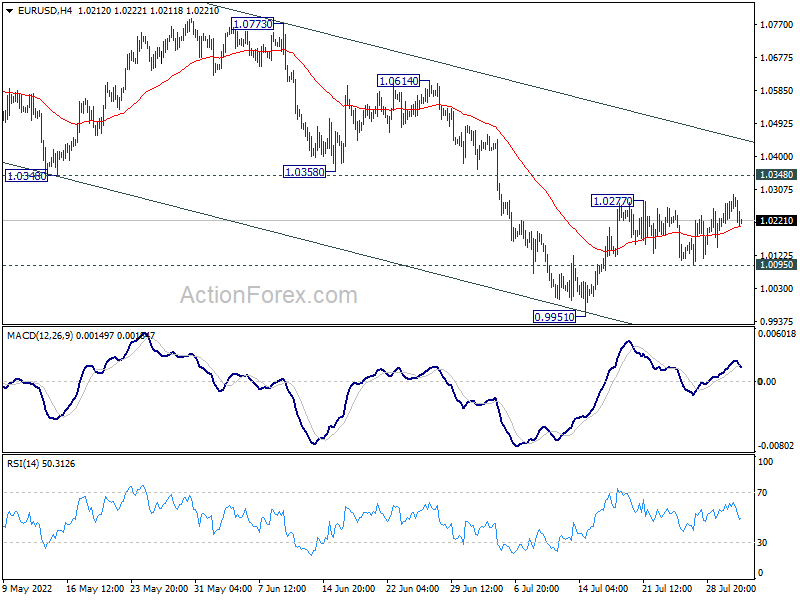Select the 1.07700 price axis value

777,24
